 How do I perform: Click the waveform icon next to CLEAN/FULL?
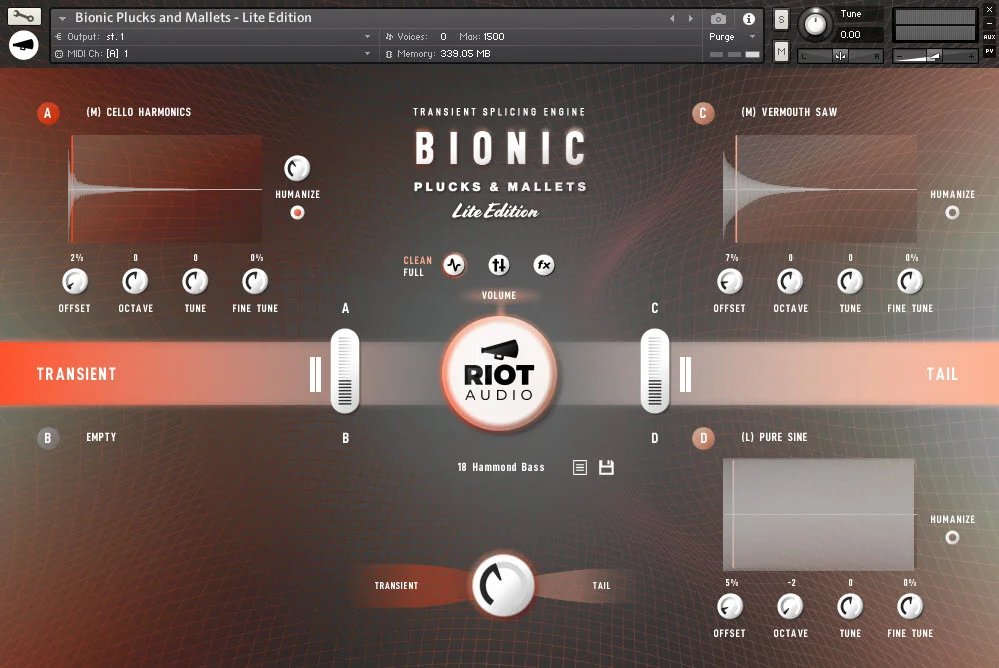454,265
